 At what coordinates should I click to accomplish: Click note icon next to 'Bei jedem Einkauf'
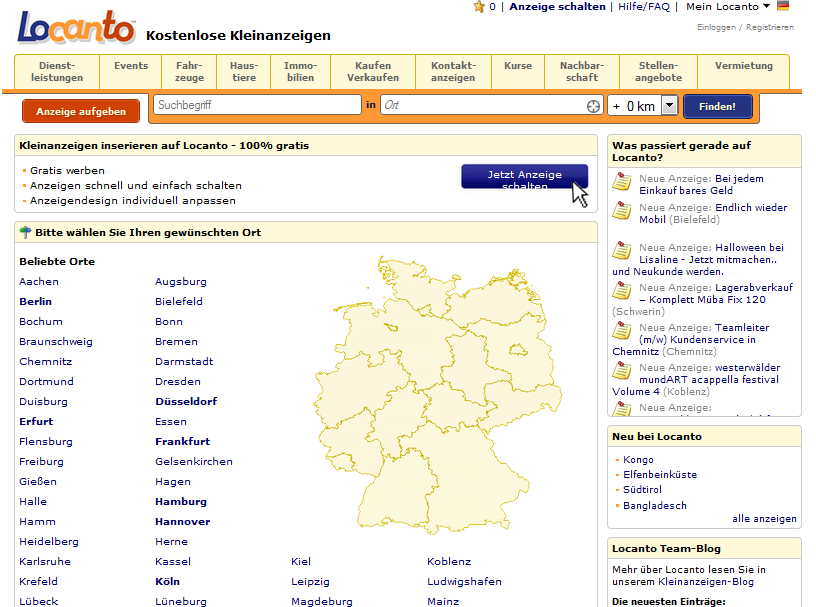click(621, 182)
